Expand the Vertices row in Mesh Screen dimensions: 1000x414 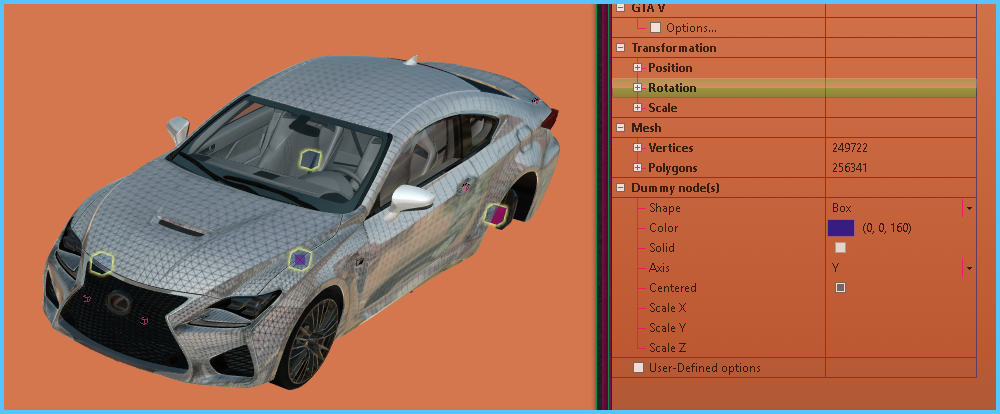(x=637, y=148)
